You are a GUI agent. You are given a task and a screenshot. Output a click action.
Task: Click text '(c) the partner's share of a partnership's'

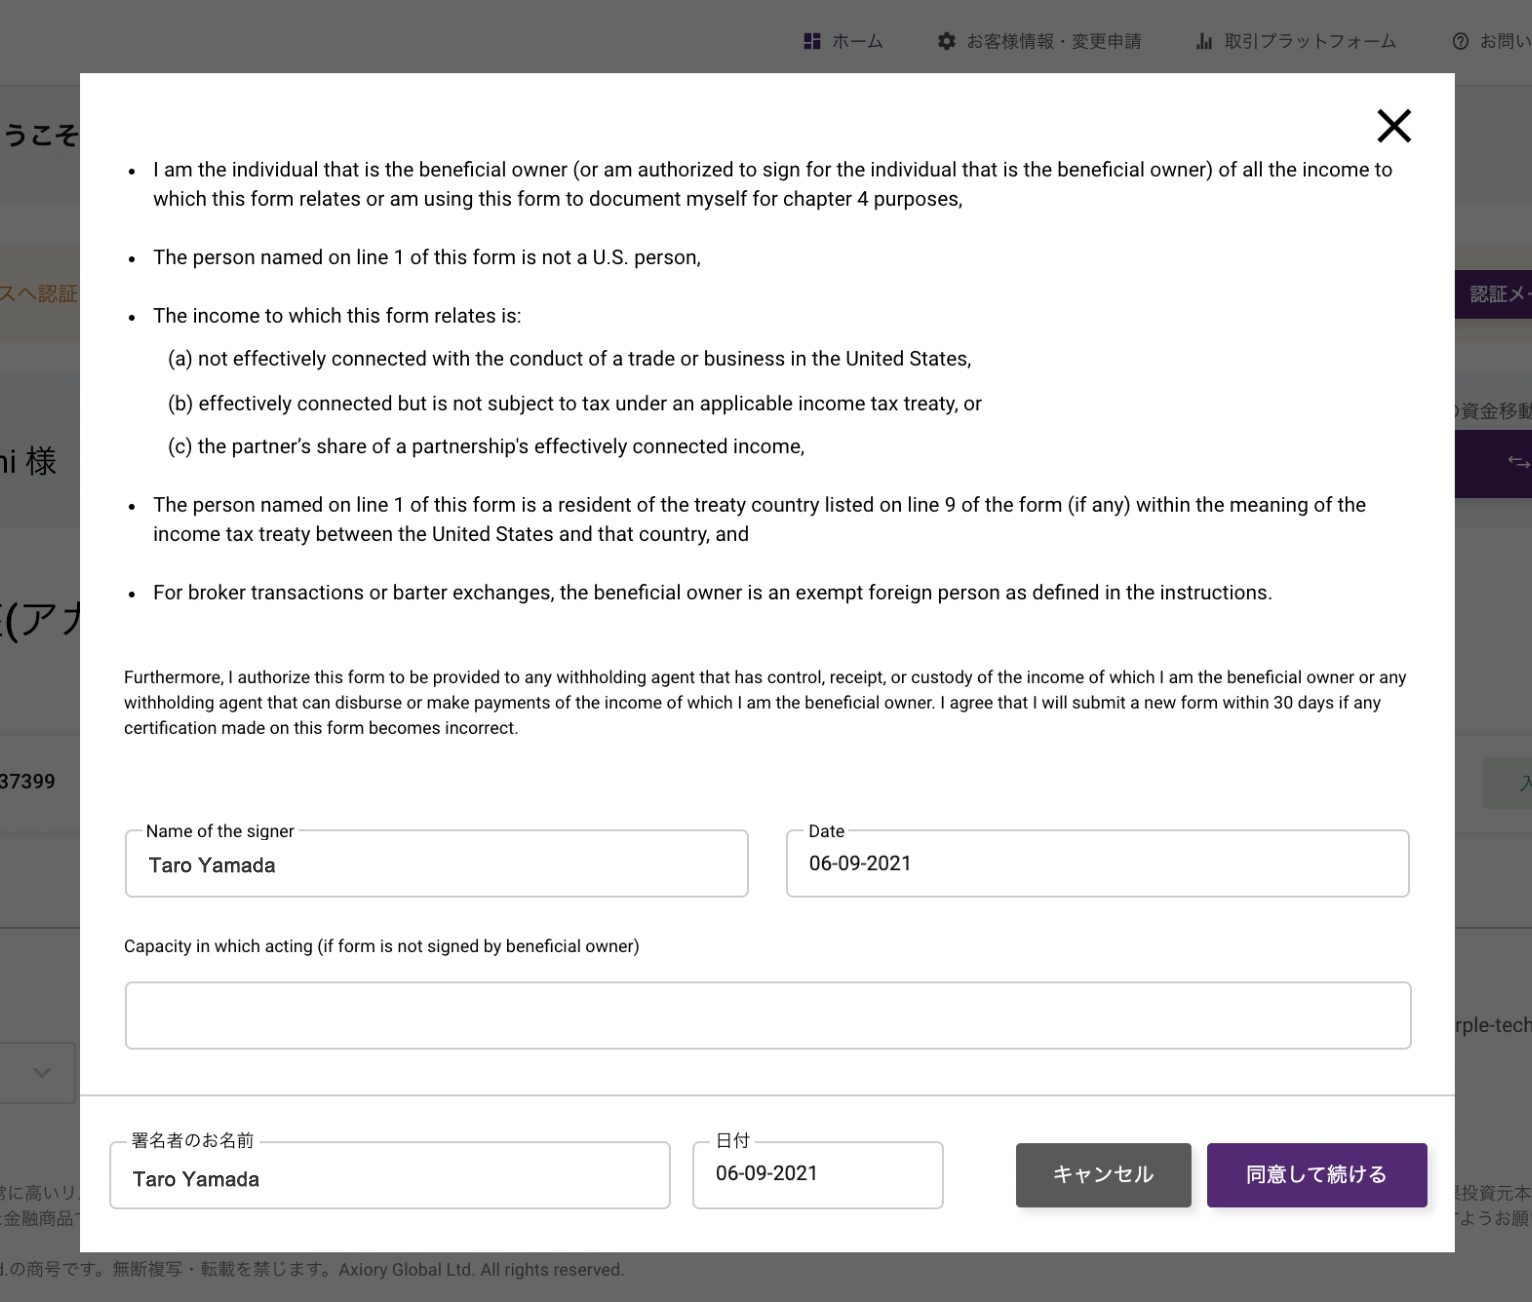[x=486, y=447]
